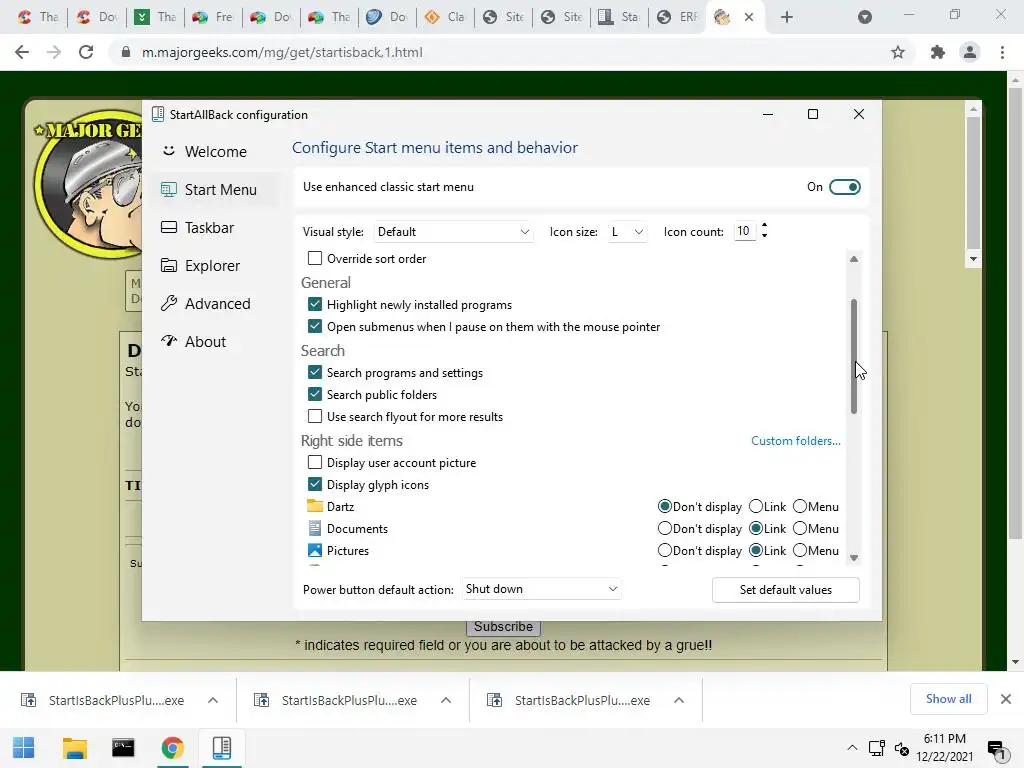Click the Icon count value field

[x=744, y=231]
